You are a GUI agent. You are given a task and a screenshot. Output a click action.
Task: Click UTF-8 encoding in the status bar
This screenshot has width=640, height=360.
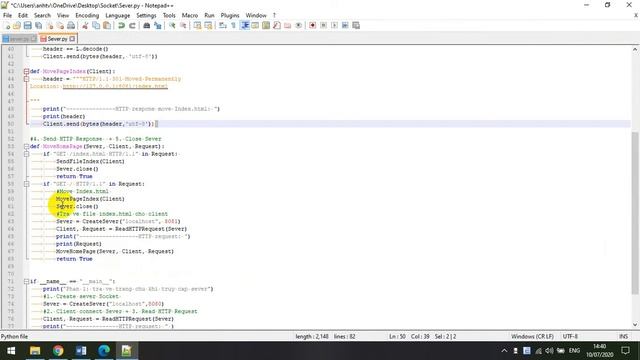570,336
